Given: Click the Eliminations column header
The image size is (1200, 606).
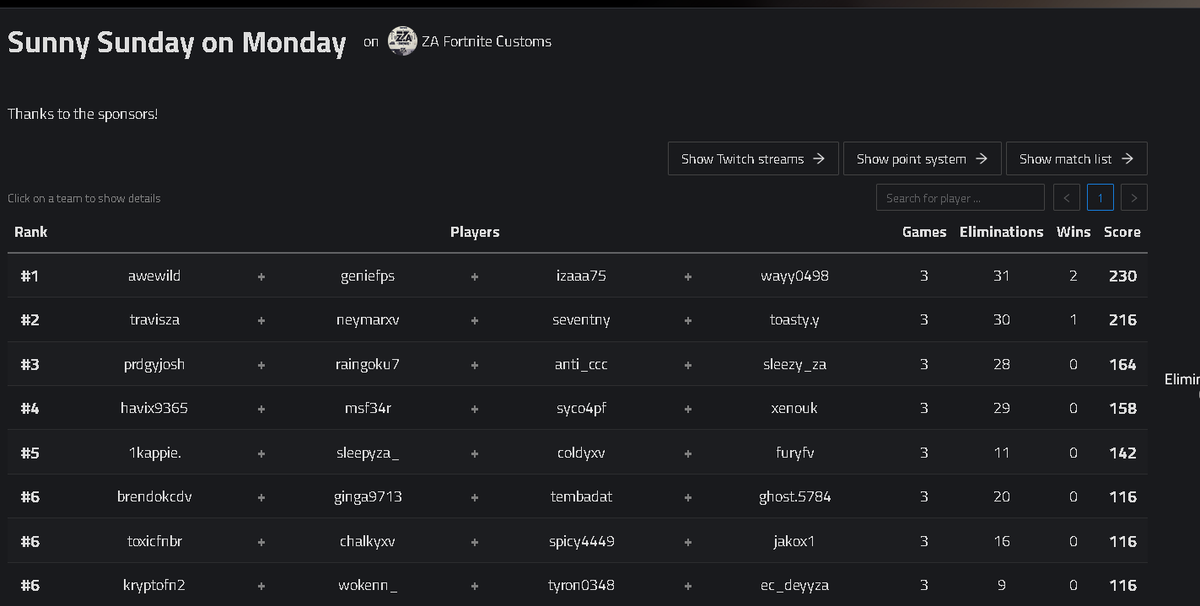Looking at the screenshot, I should click(1001, 232).
